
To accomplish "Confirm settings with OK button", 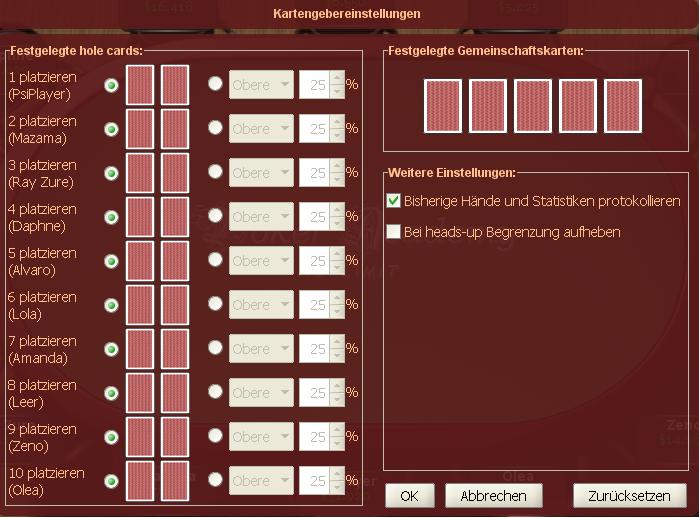I will coord(409,496).
